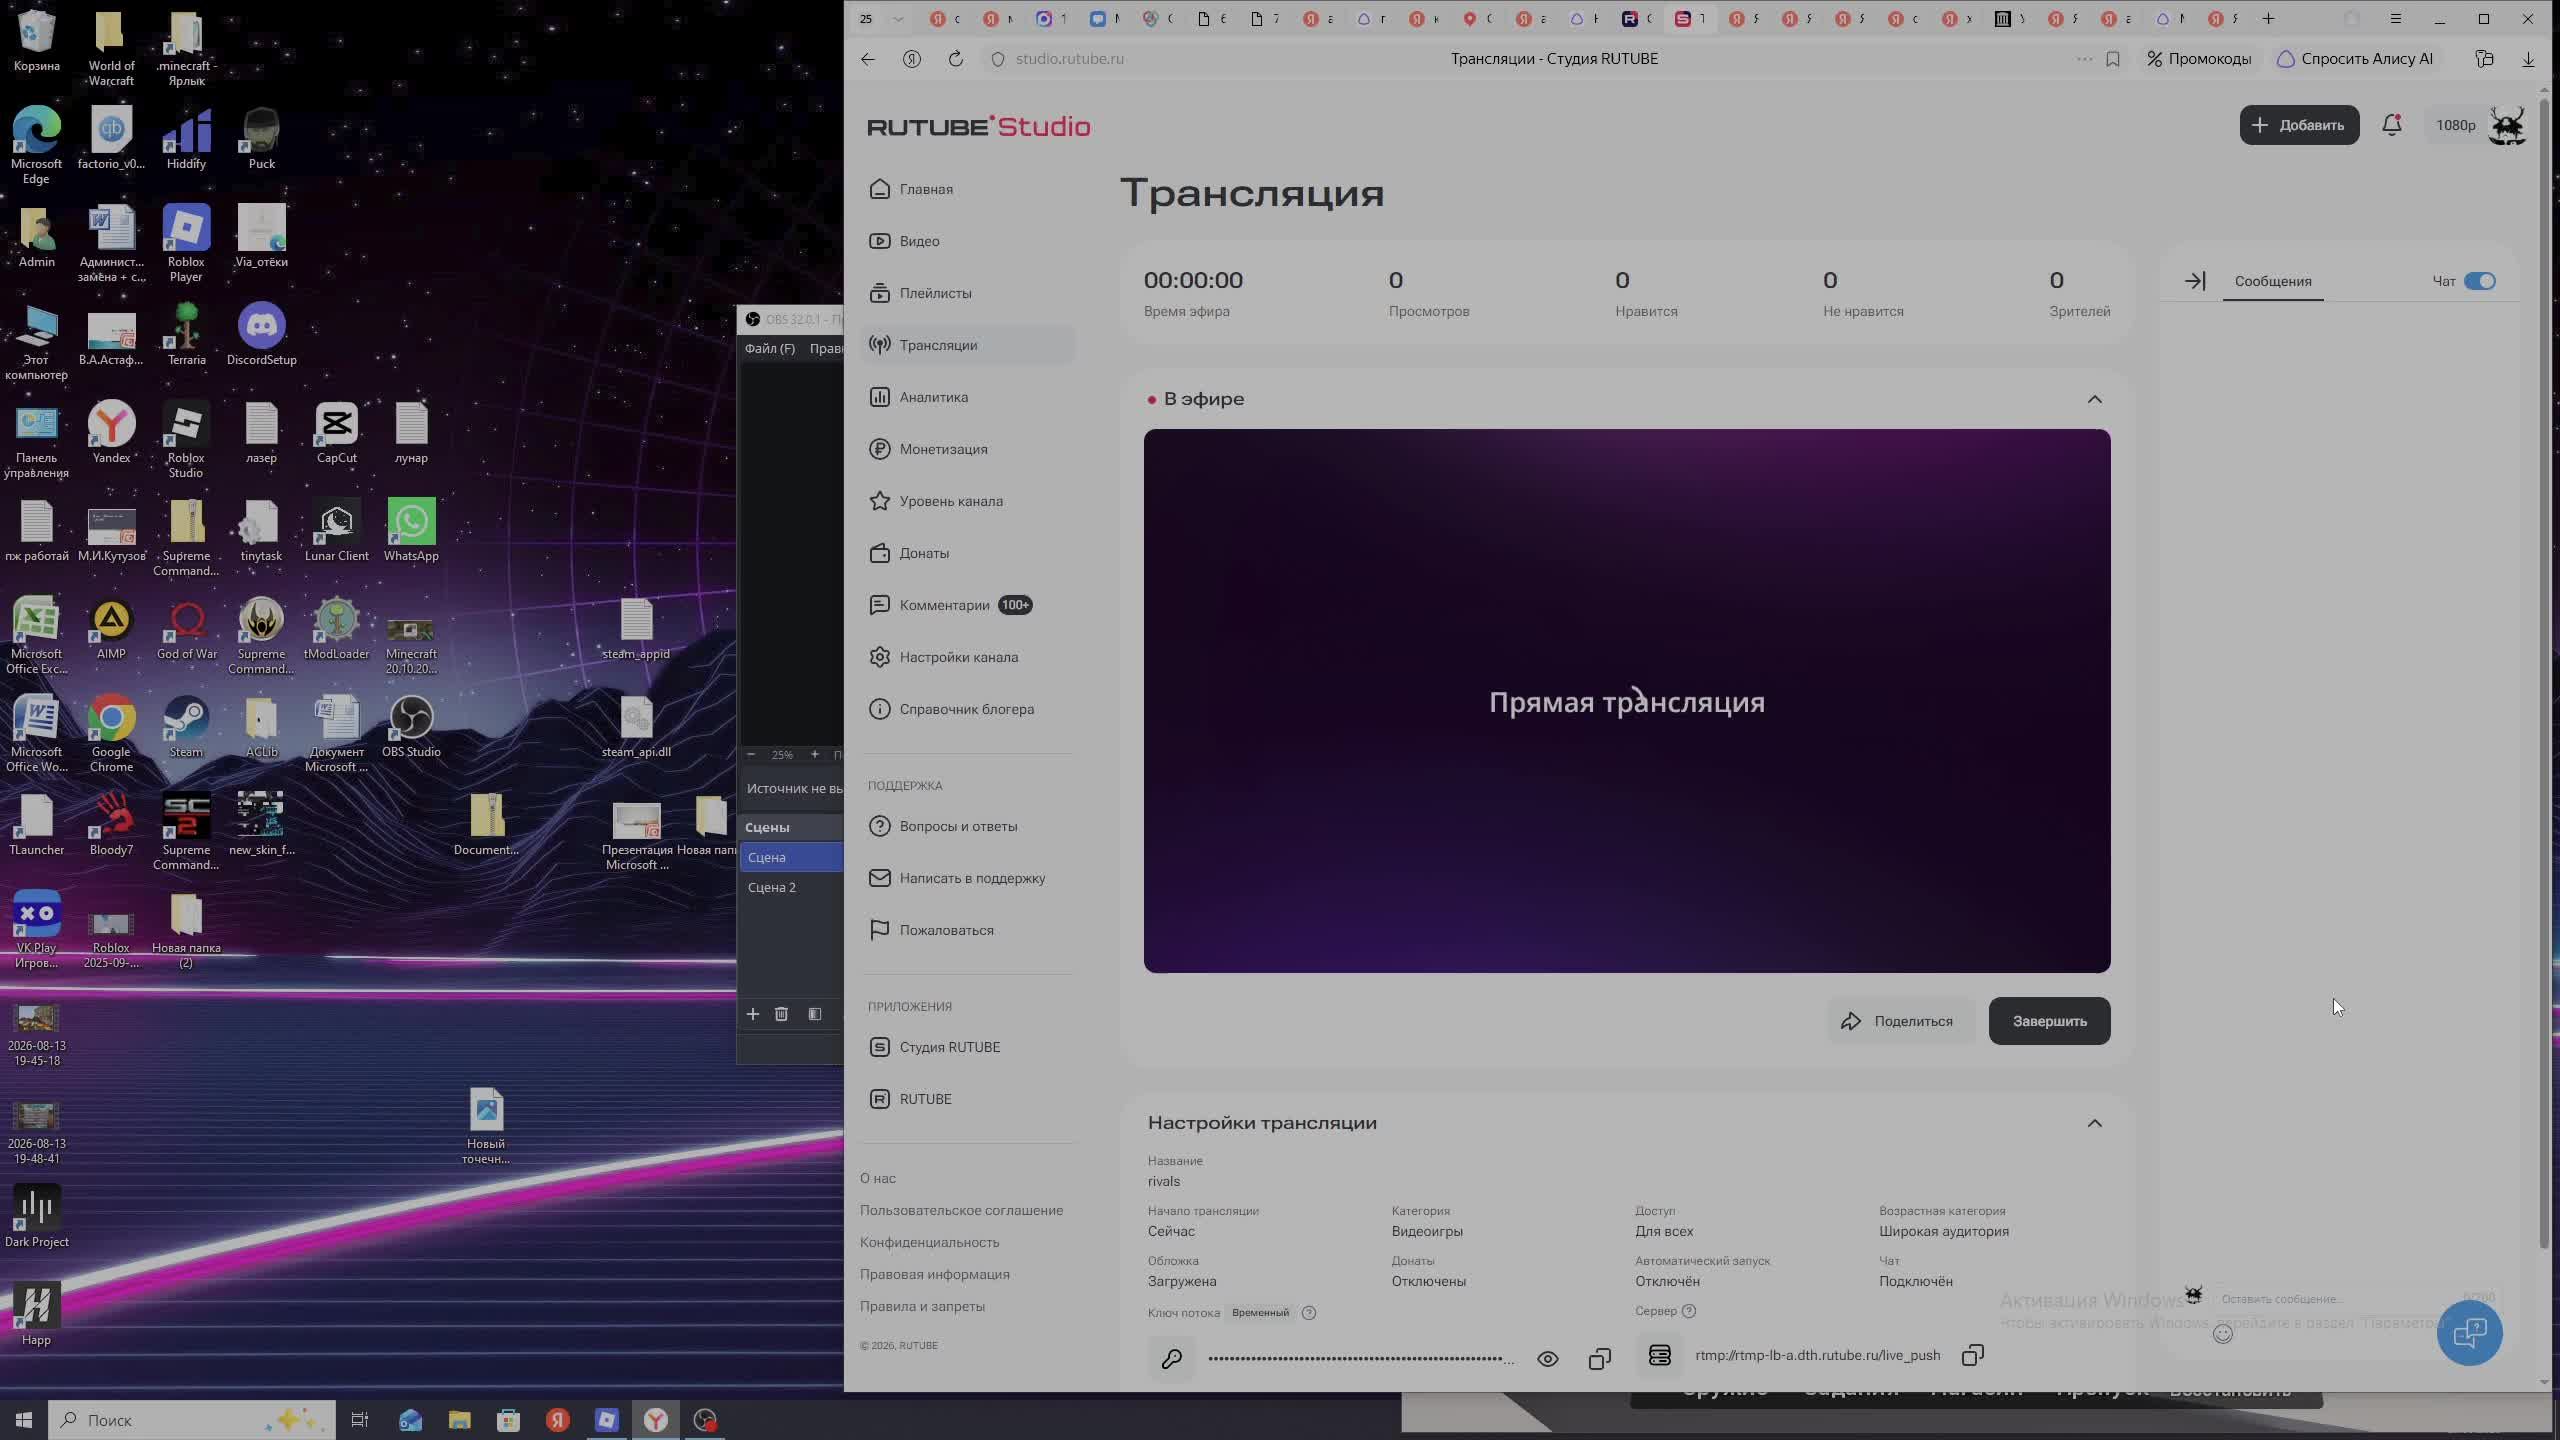Screen dimensions: 2560x1440
Task: Zoom out the OBS preview
Action: click(x=751, y=755)
